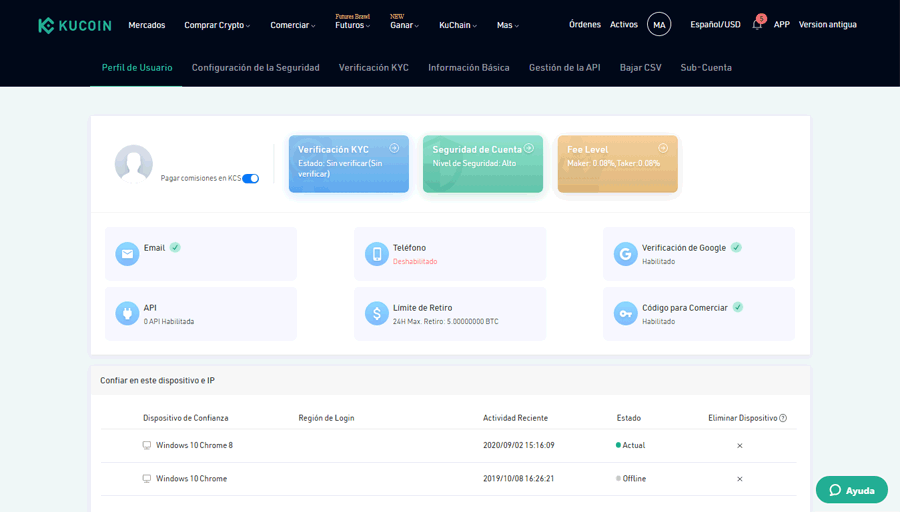Click the KuCoin logo
Screen dimensions: 900x512
pos(75,25)
